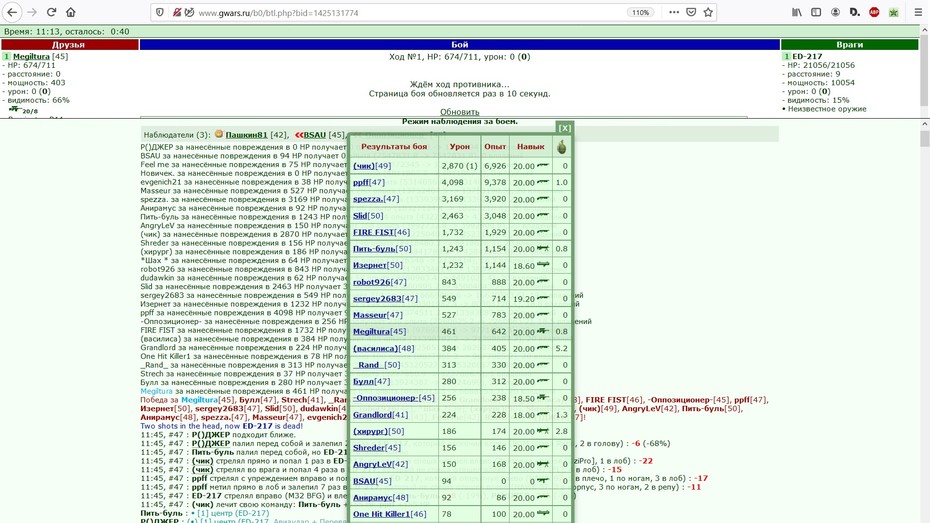Open ppff player in results table
Viewport: 930px width, 523px height.
(361, 183)
